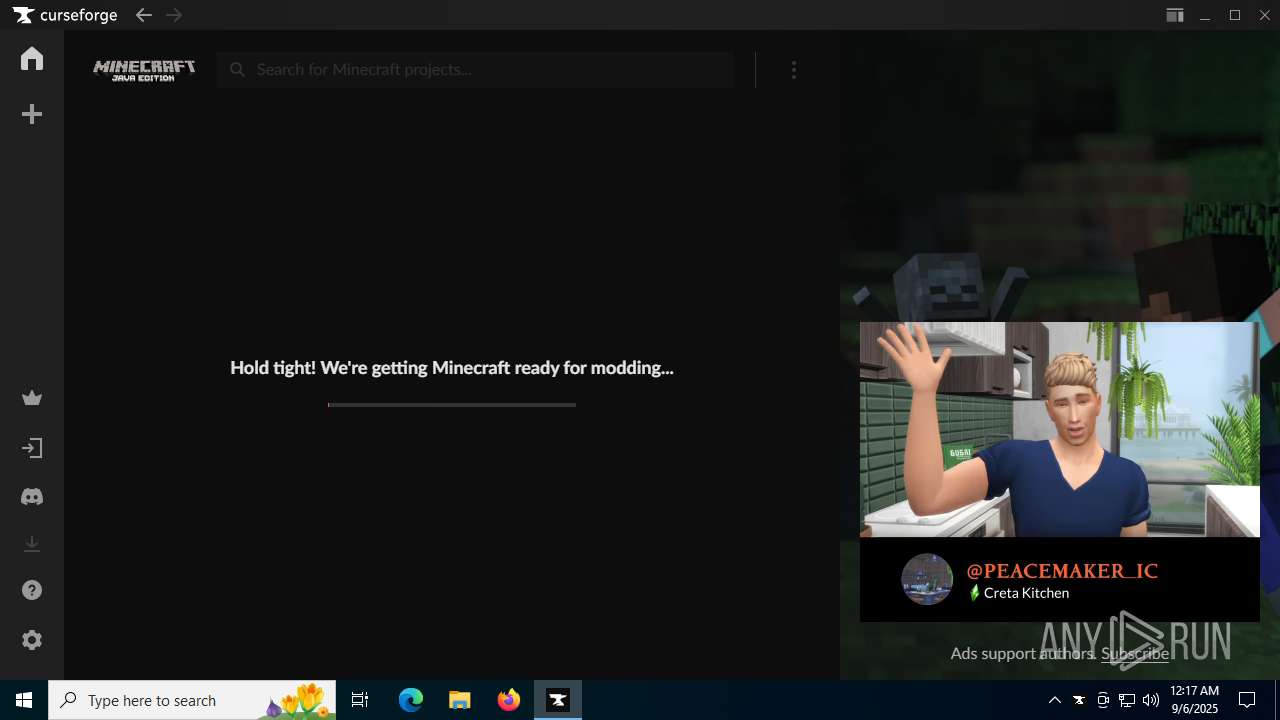
Task: Click the loading progress bar
Action: [x=452, y=405]
